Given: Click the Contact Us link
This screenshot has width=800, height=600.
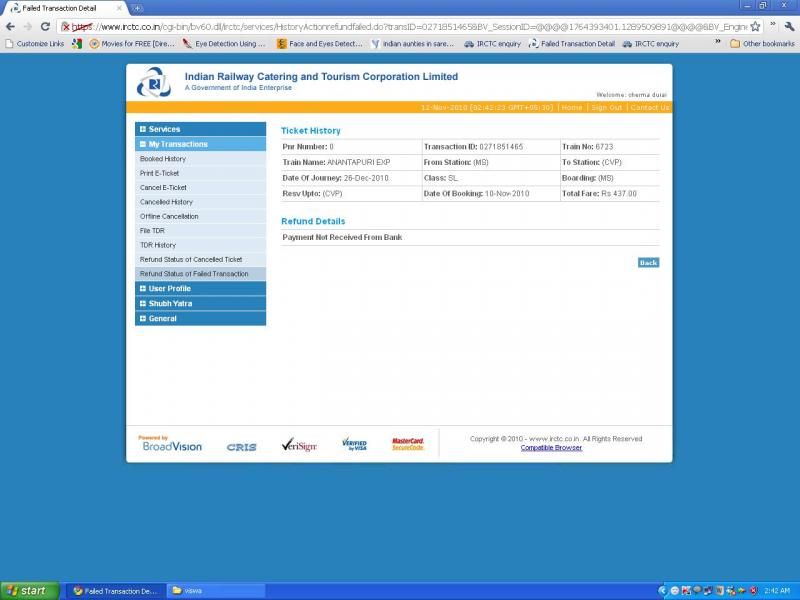Looking at the screenshot, I should pyautogui.click(x=649, y=108).
